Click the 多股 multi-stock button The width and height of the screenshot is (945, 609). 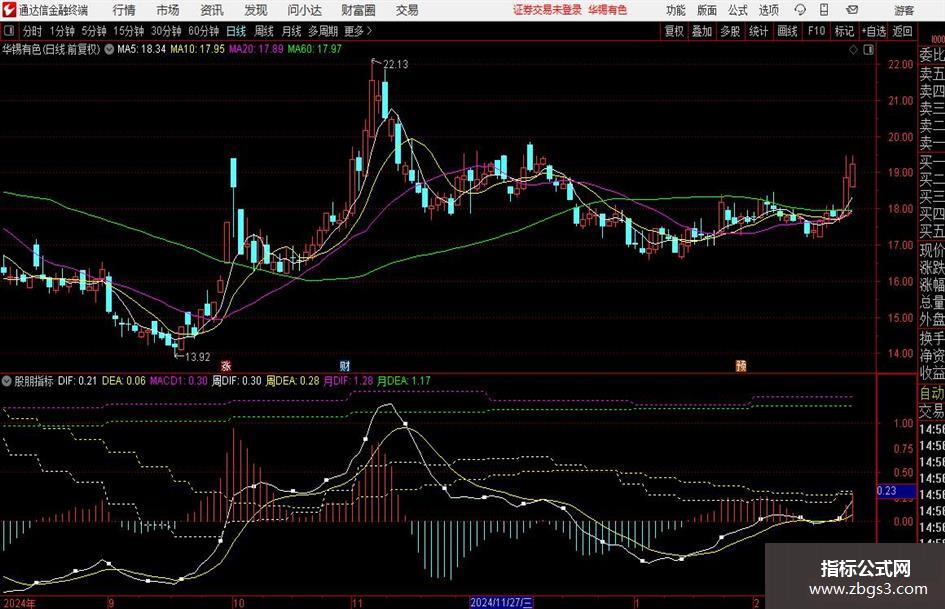730,31
